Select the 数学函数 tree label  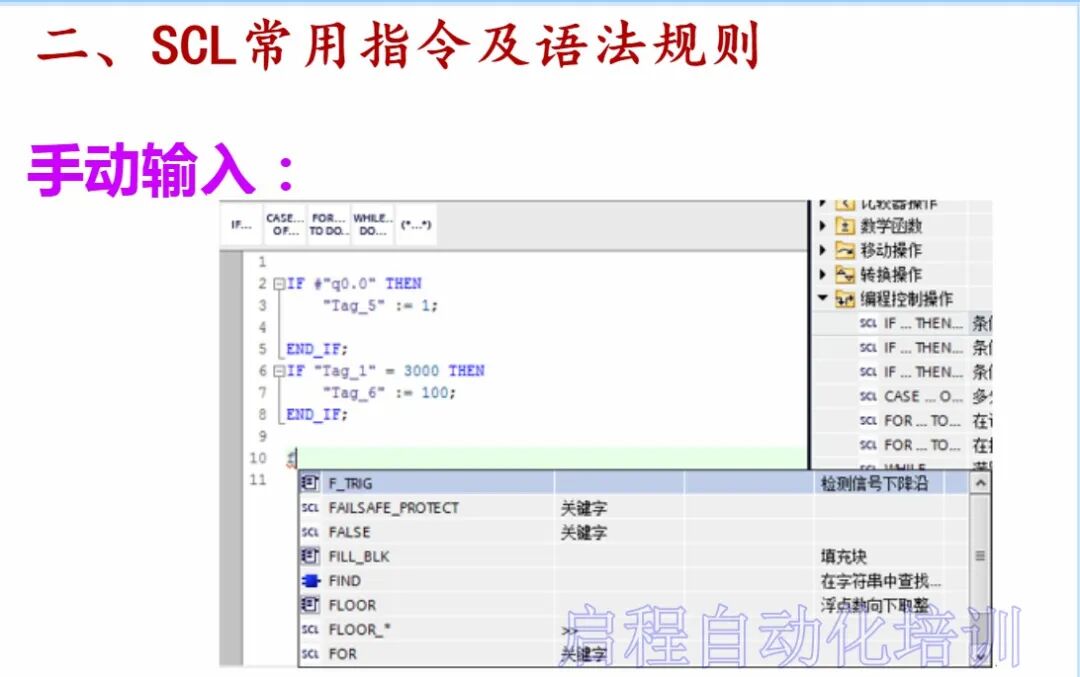point(891,226)
